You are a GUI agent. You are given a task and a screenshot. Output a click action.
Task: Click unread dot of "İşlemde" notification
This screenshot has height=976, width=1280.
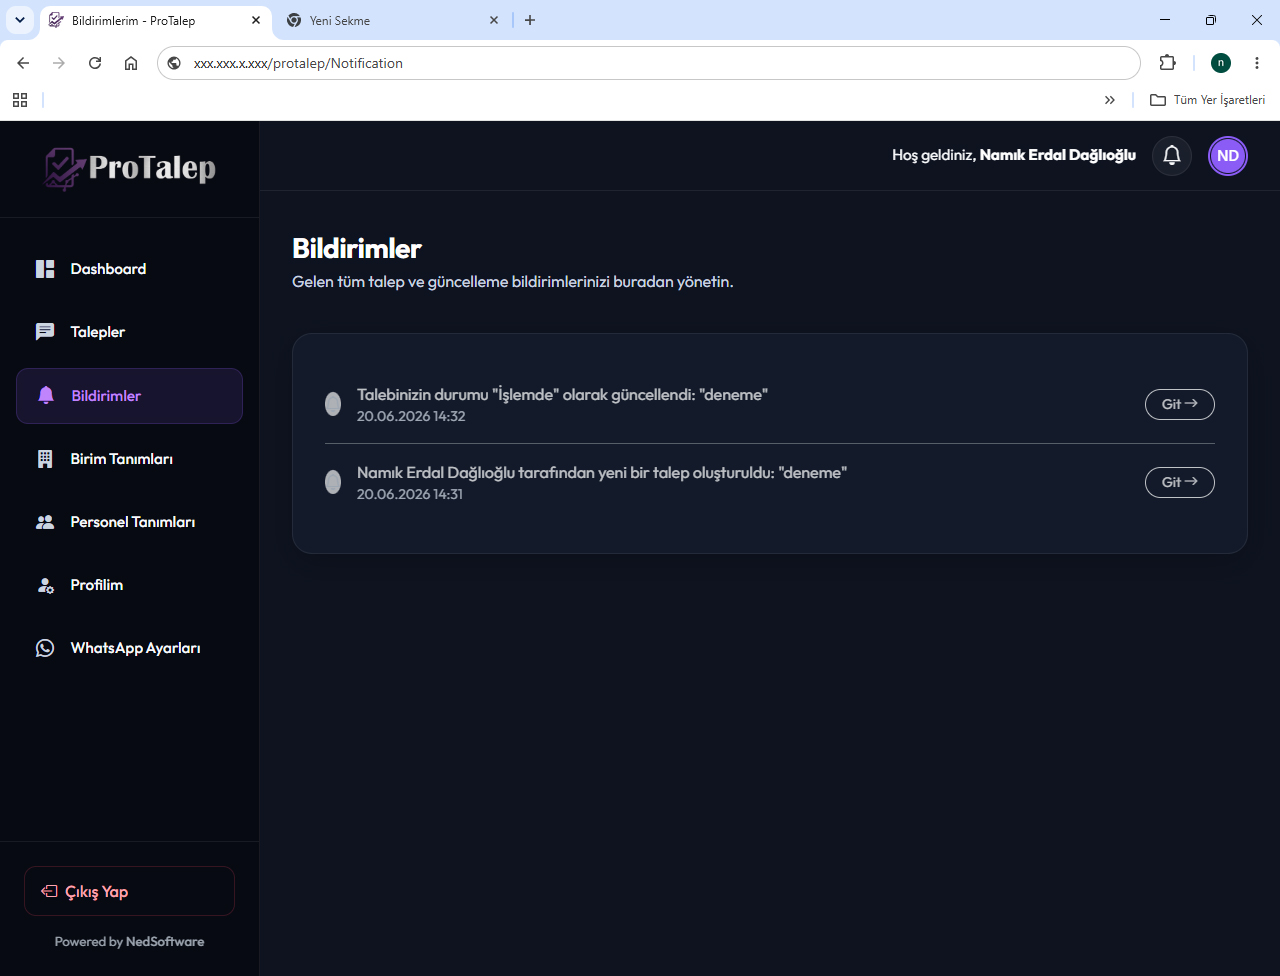tap(333, 404)
